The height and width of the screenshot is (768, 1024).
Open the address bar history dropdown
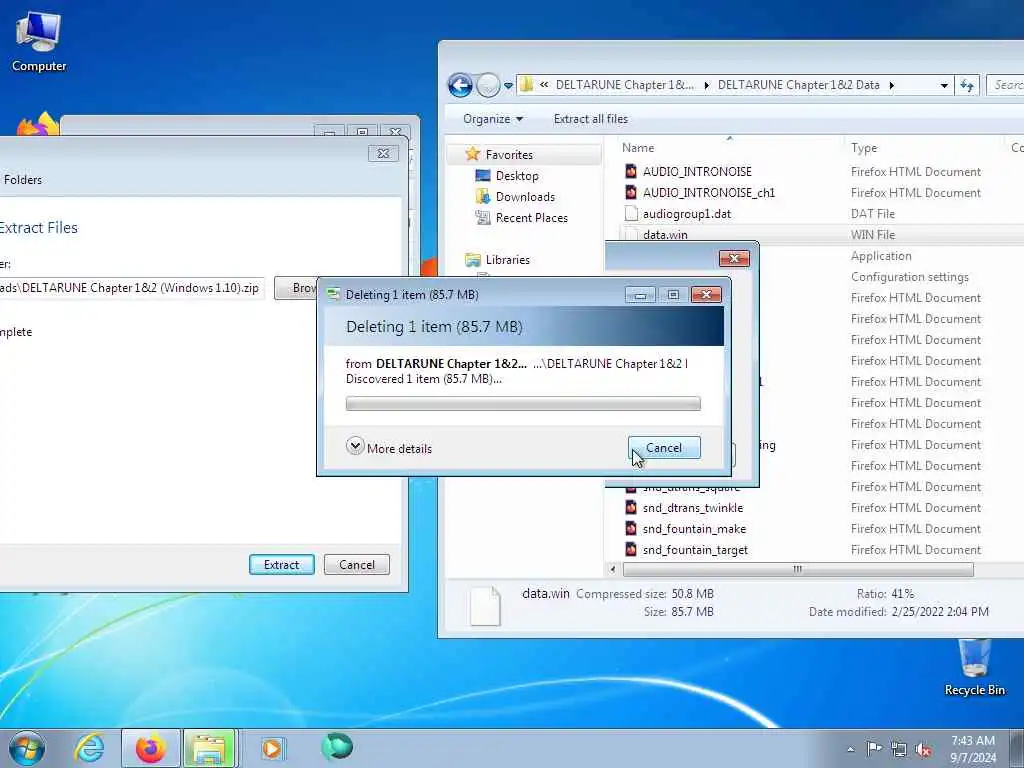pyautogui.click(x=944, y=86)
